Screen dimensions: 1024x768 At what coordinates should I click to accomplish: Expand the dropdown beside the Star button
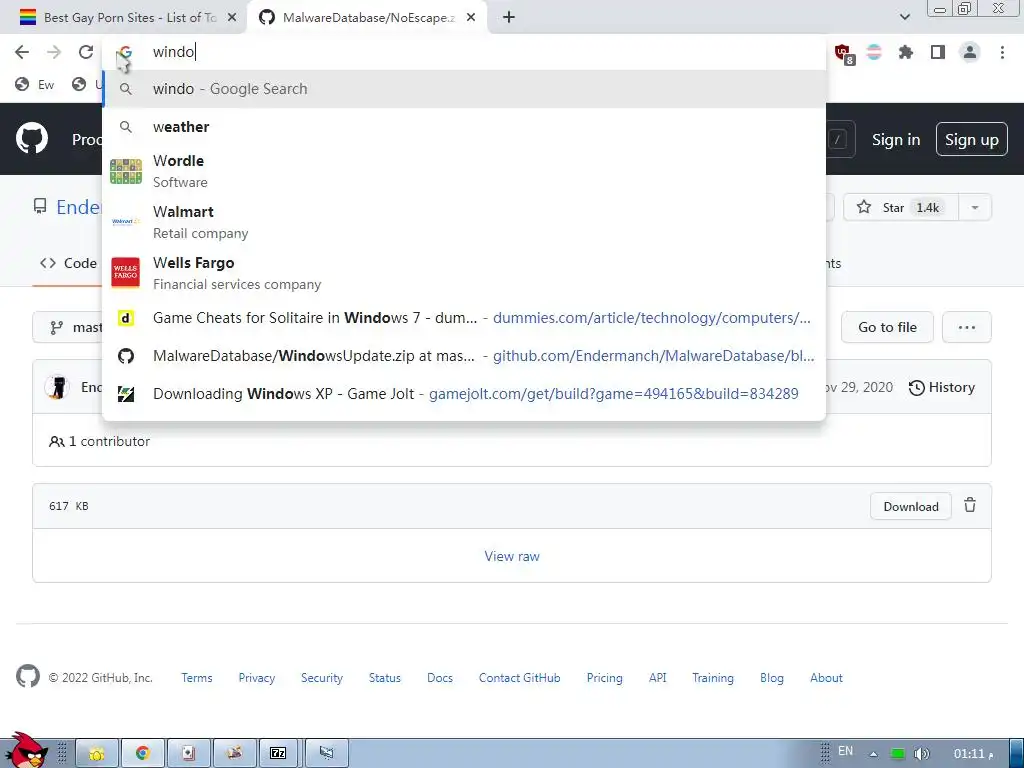975,208
